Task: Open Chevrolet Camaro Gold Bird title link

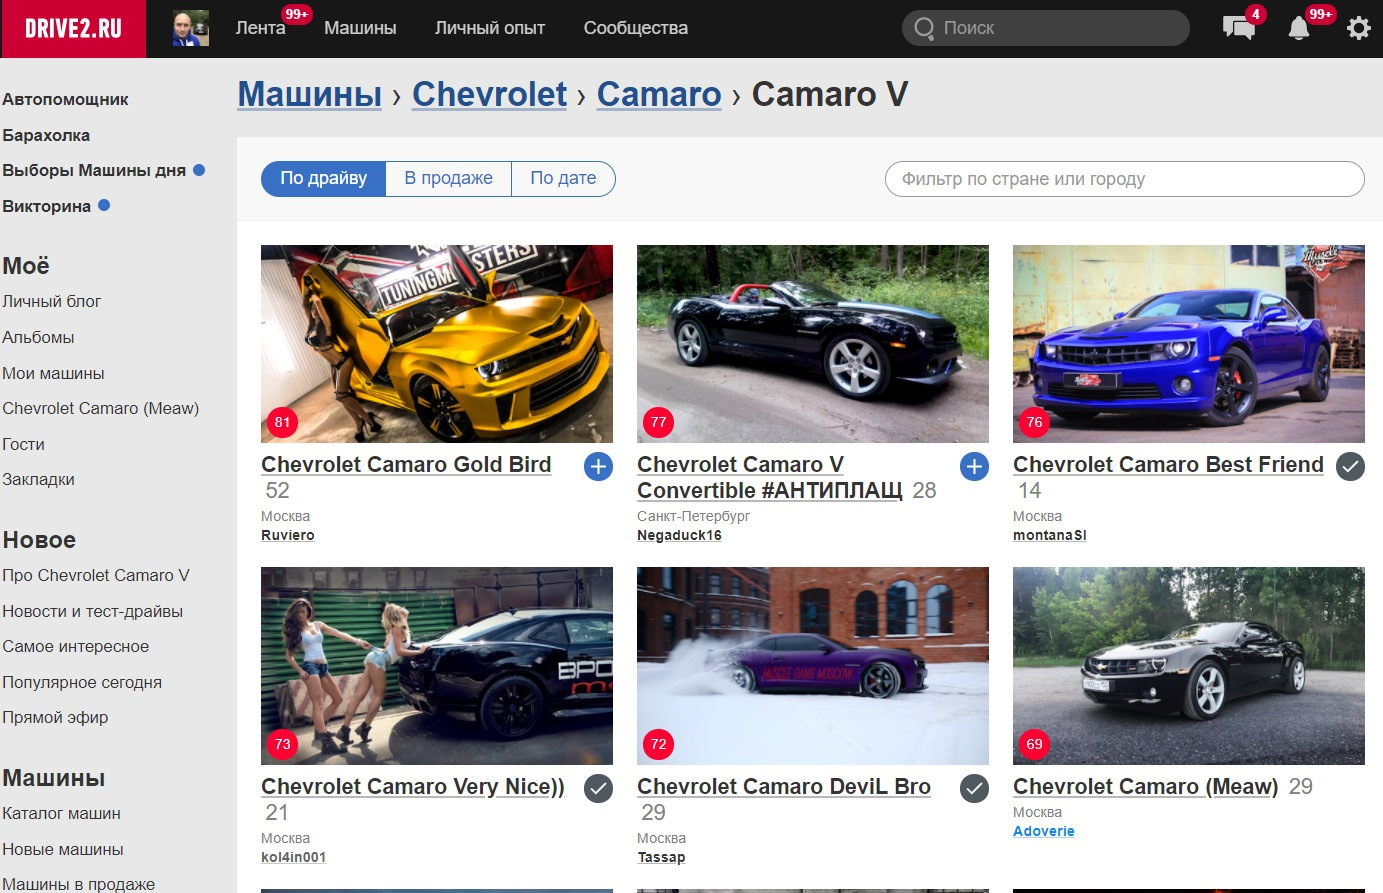Action: (x=406, y=465)
